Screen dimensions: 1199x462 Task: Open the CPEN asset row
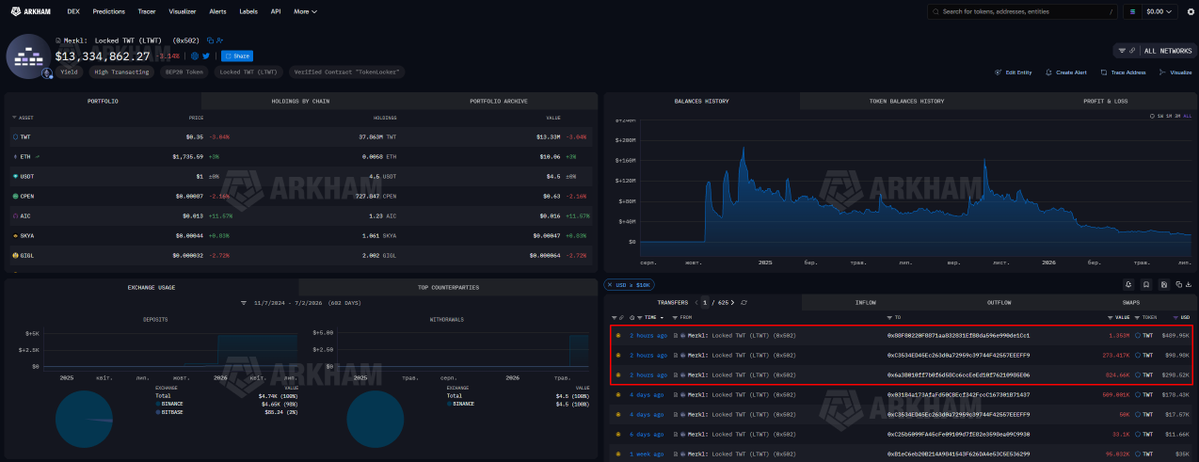pyautogui.click(x=301, y=196)
